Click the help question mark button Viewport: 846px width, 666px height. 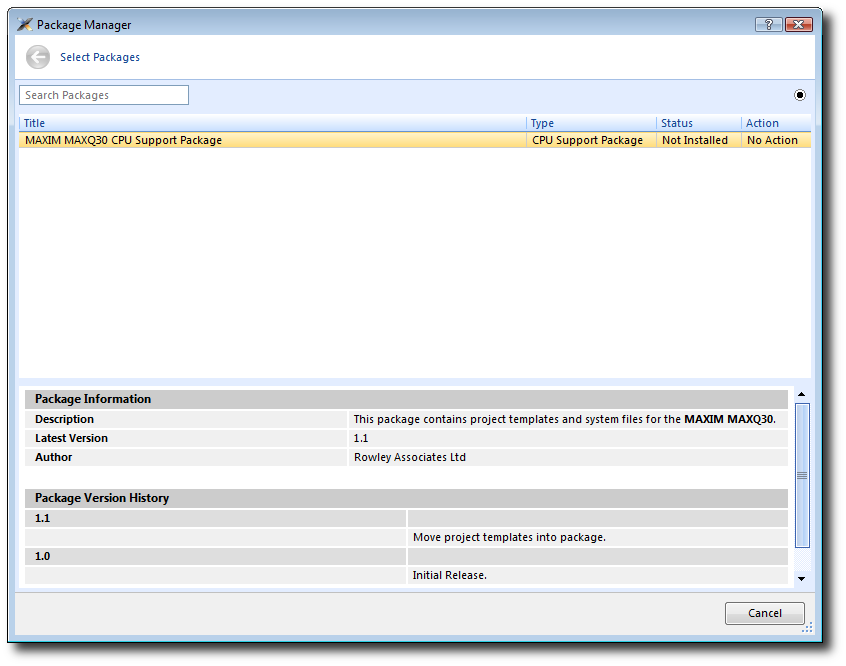tap(769, 24)
